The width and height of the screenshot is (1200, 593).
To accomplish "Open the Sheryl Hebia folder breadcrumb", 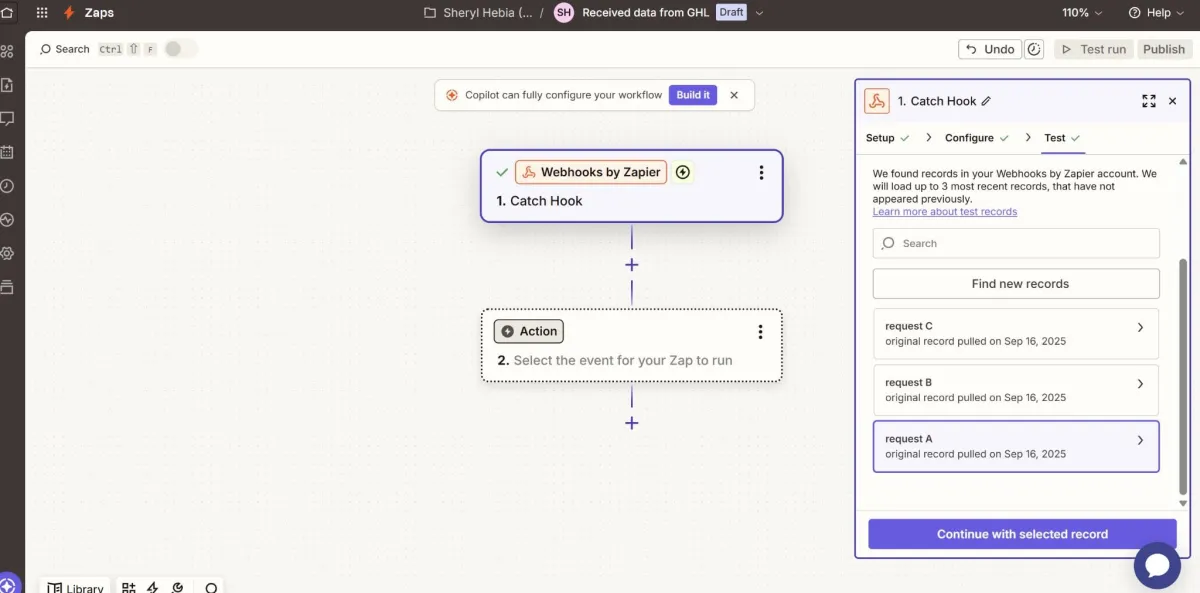I will [x=478, y=13].
